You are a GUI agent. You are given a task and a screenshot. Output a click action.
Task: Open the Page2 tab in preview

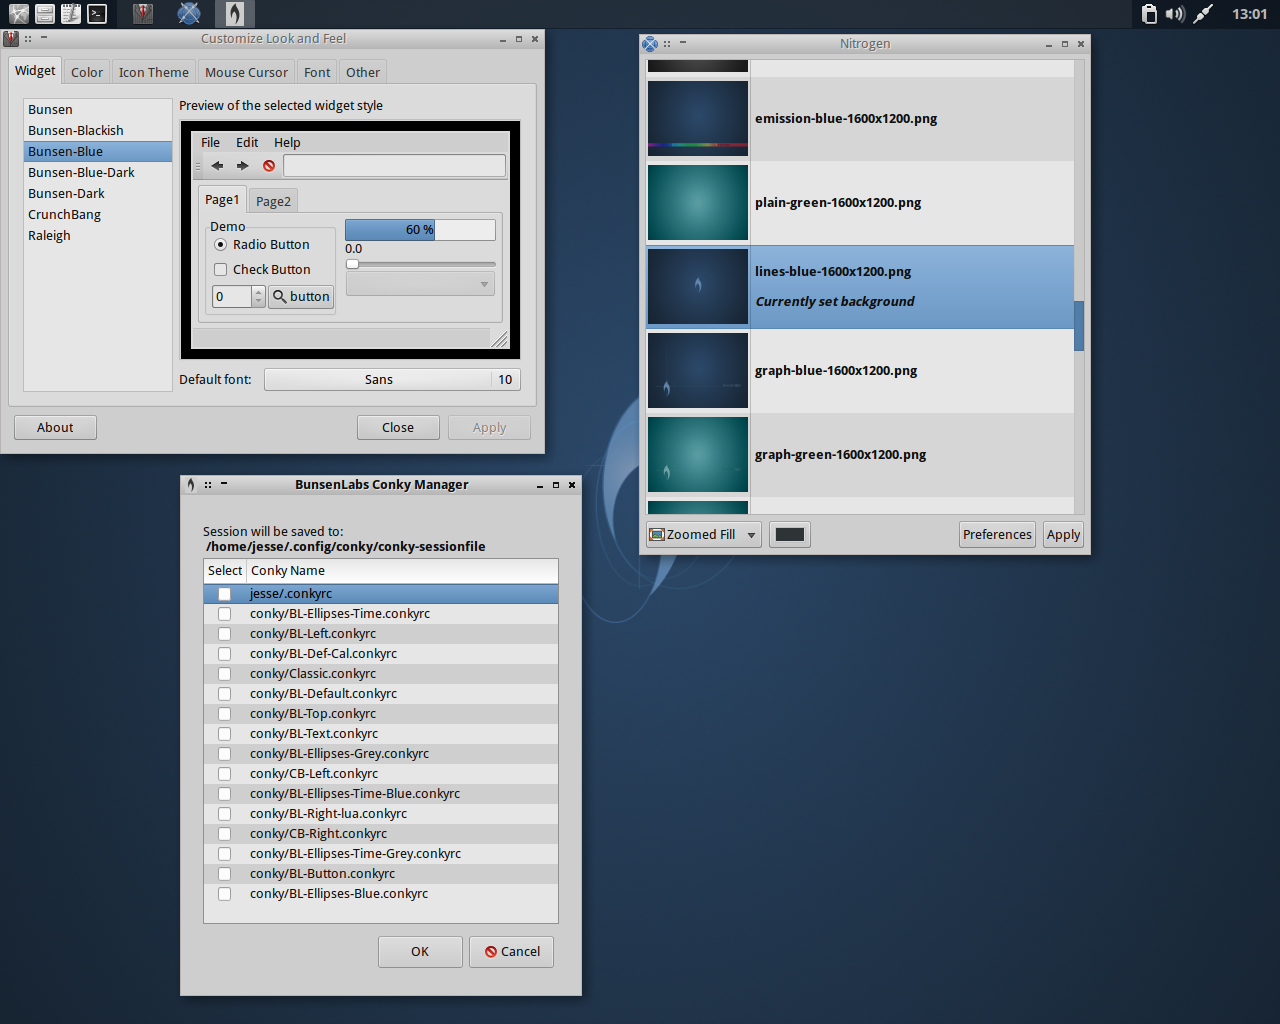click(273, 201)
